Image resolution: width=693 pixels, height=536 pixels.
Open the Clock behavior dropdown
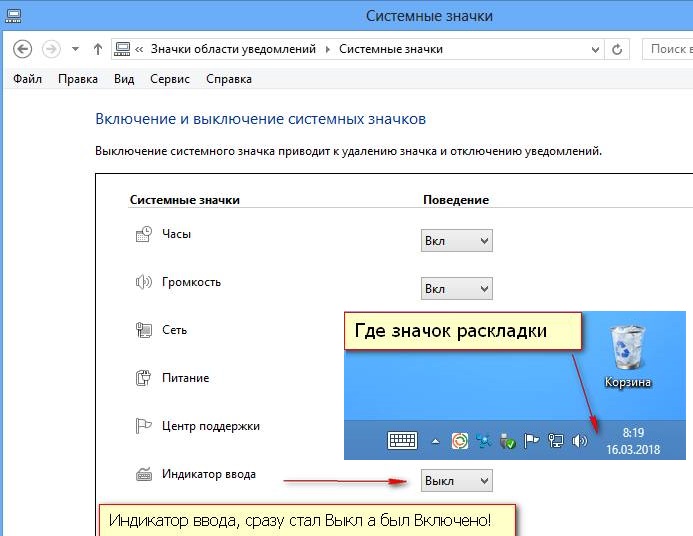[x=457, y=241]
